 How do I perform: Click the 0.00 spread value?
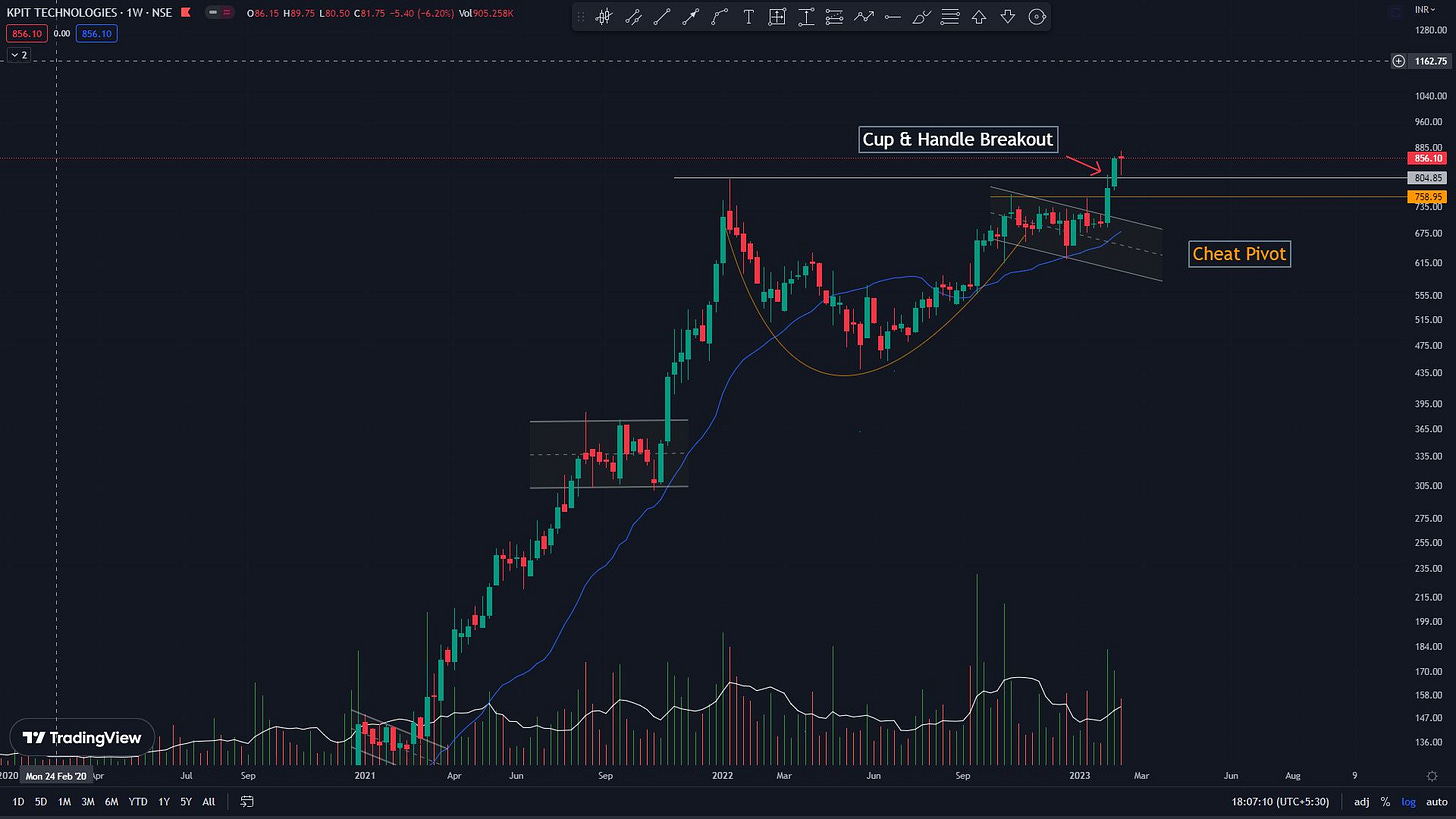pyautogui.click(x=61, y=33)
